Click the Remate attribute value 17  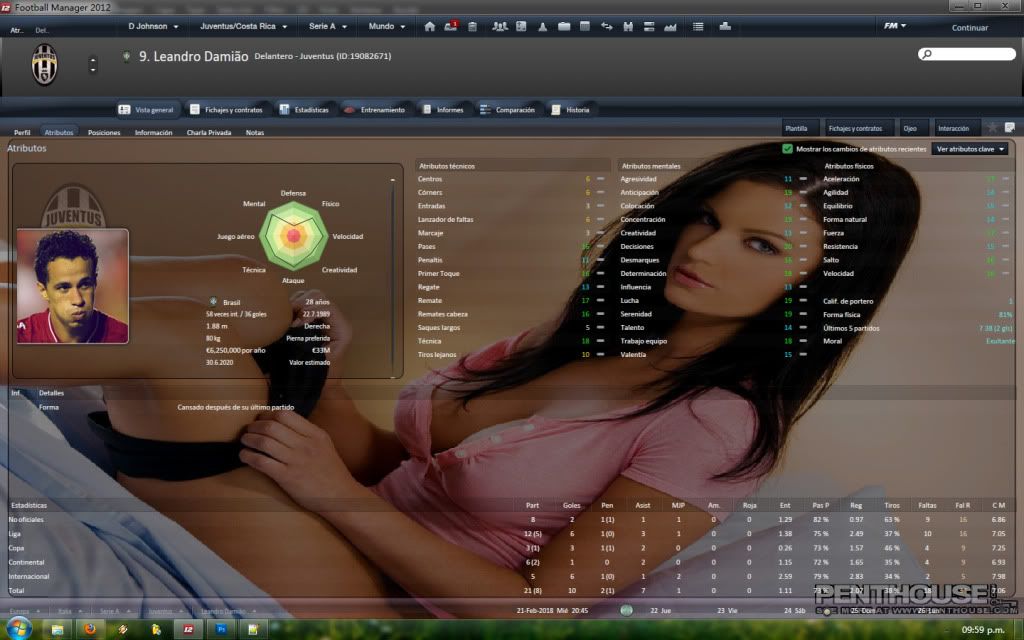(x=585, y=300)
